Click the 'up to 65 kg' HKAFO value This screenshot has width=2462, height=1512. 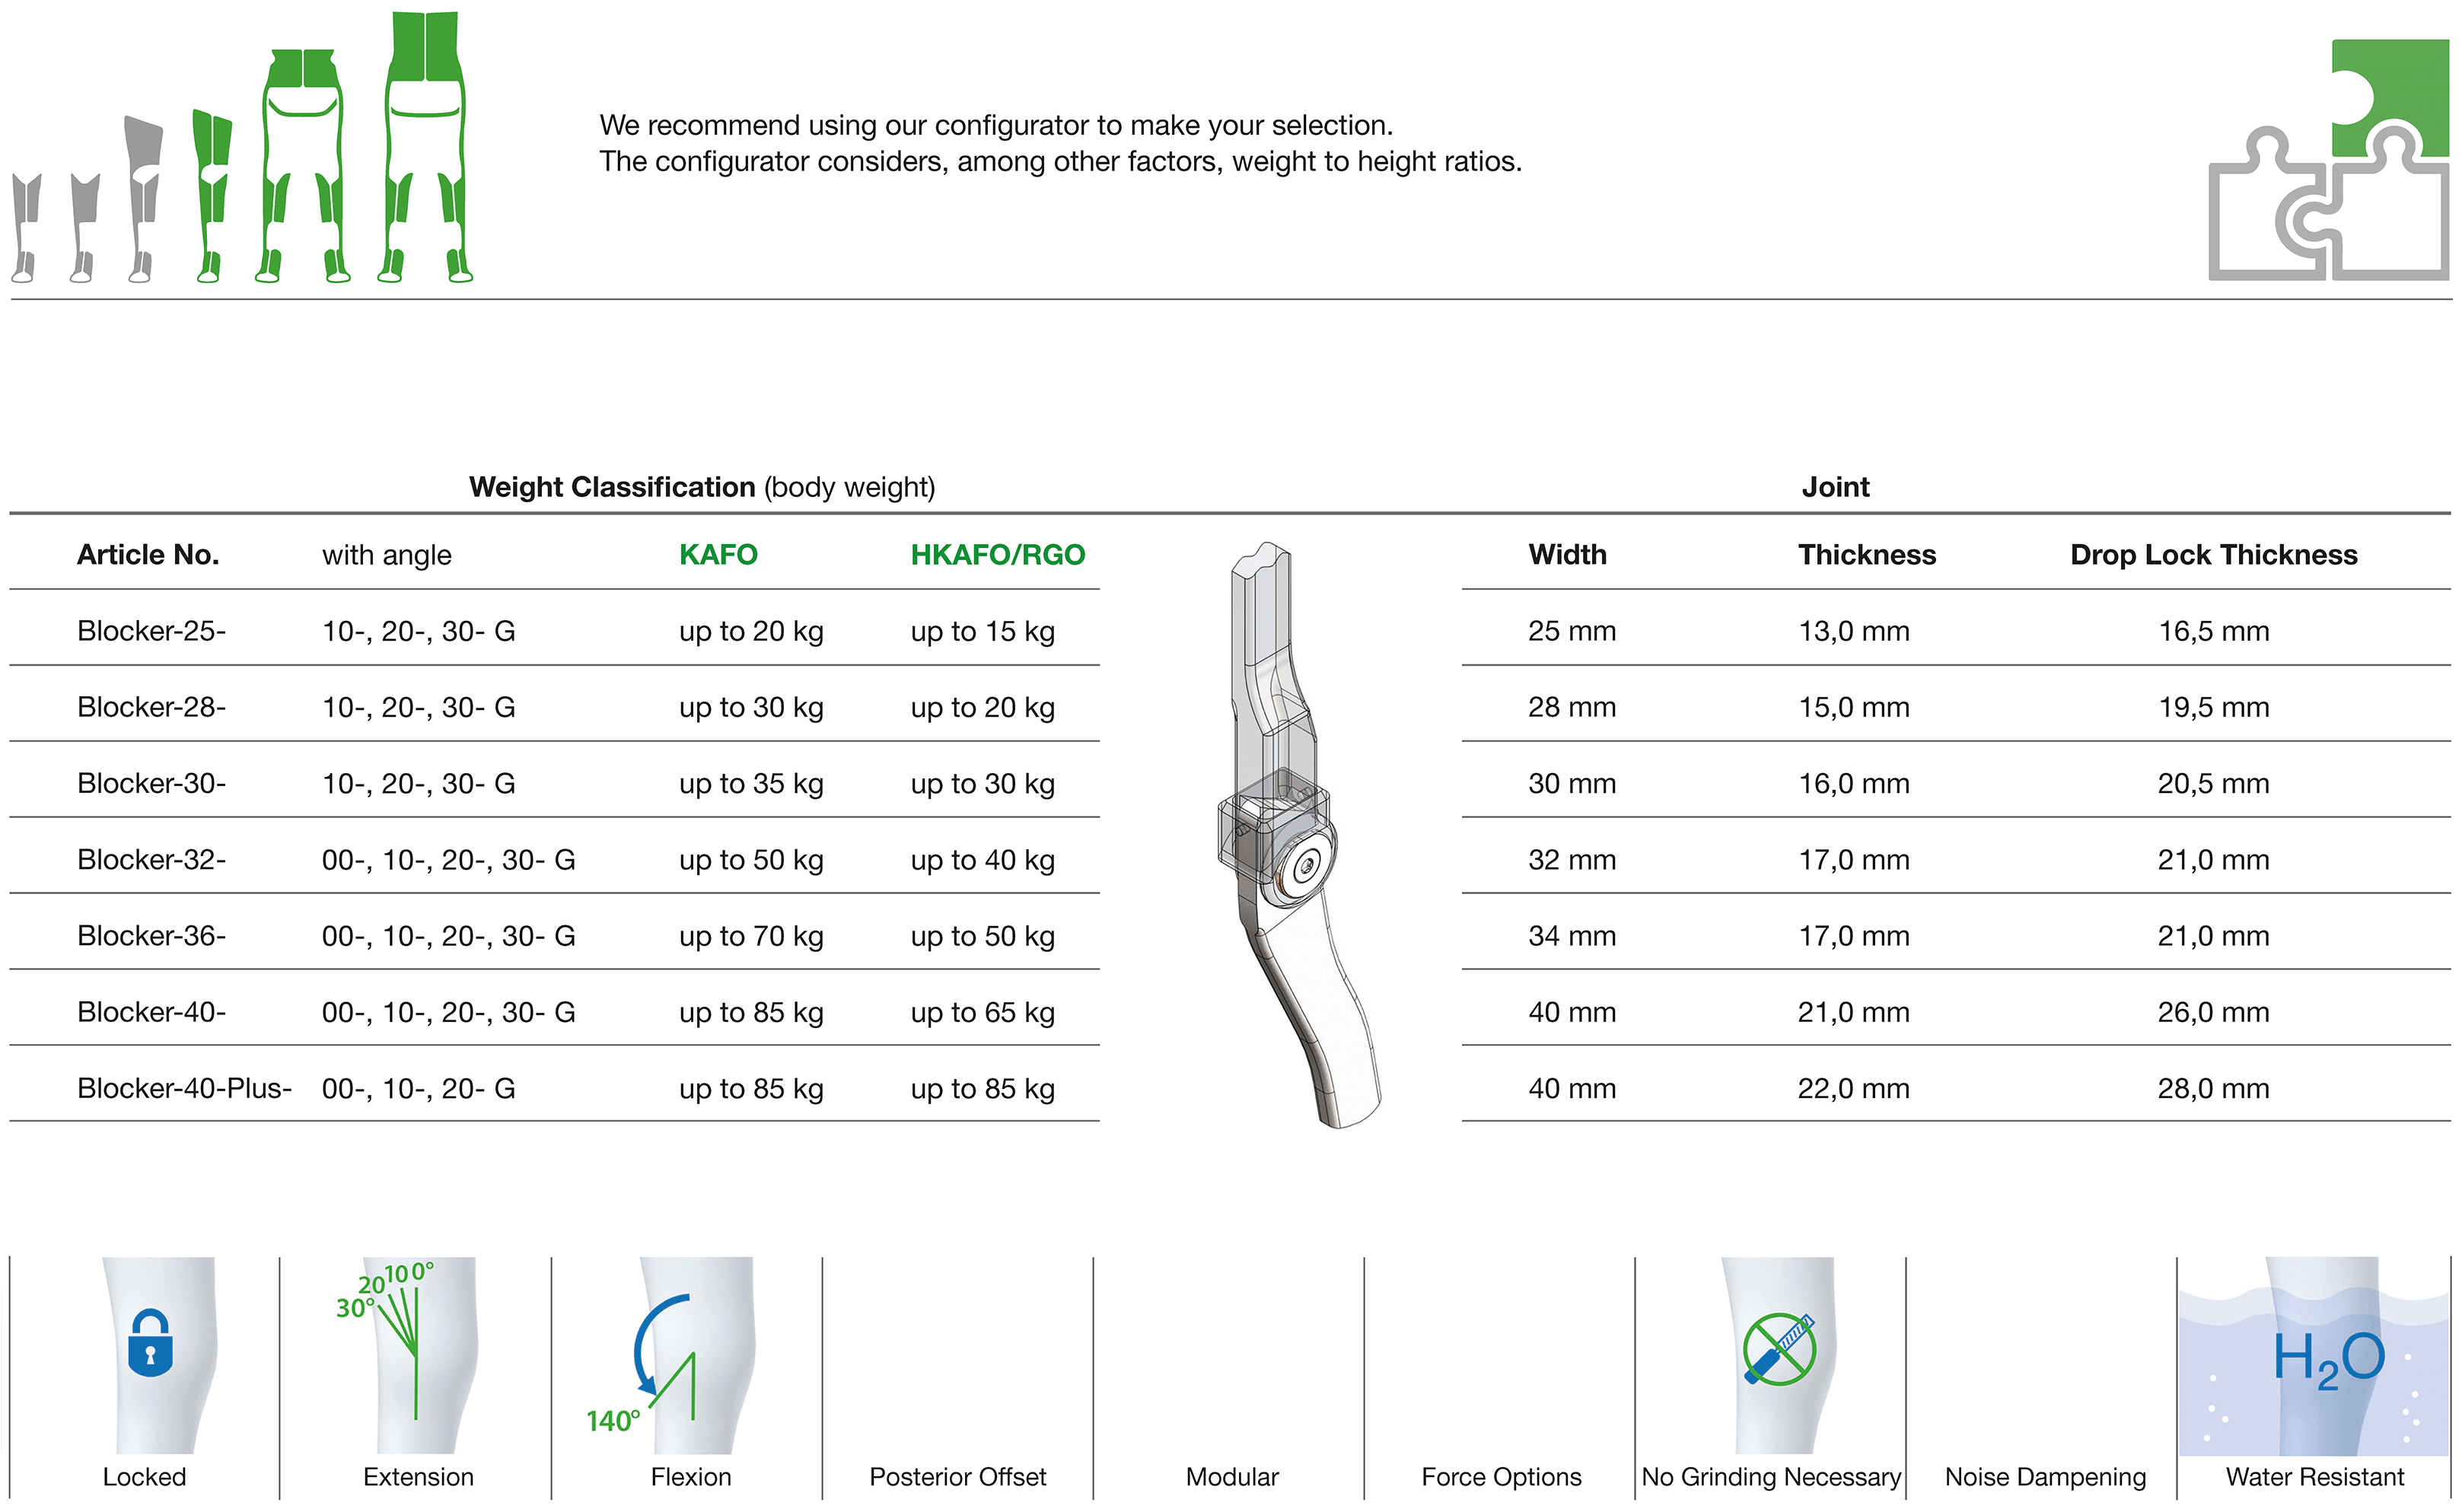pos(982,1012)
